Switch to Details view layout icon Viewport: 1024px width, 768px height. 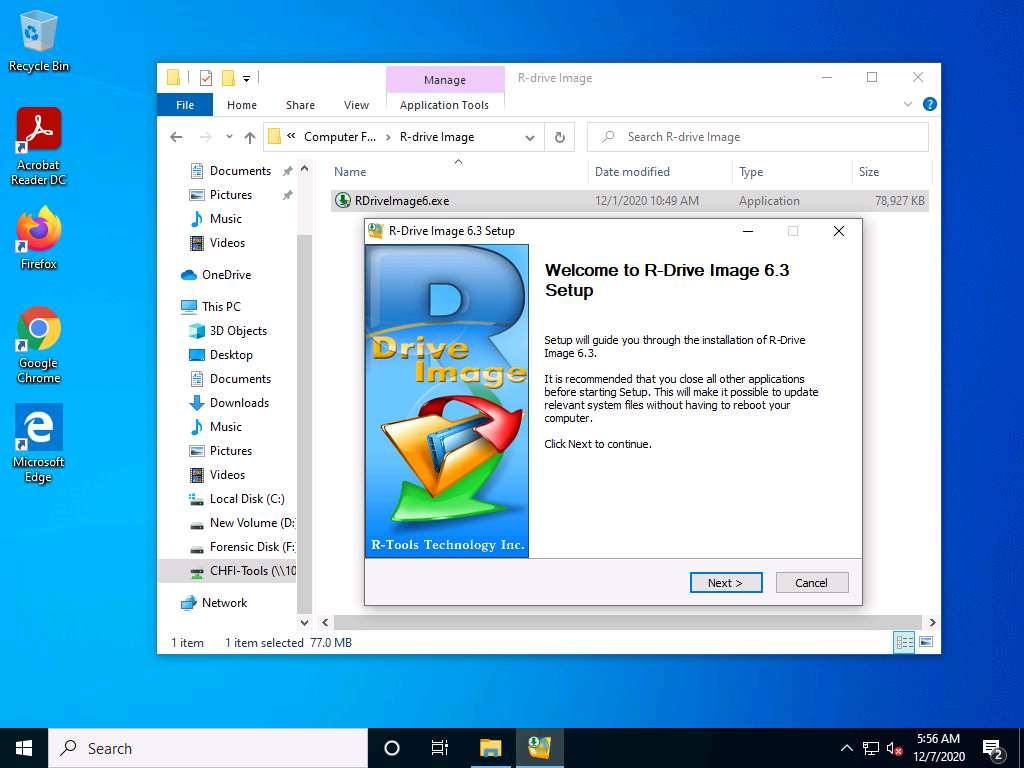904,642
